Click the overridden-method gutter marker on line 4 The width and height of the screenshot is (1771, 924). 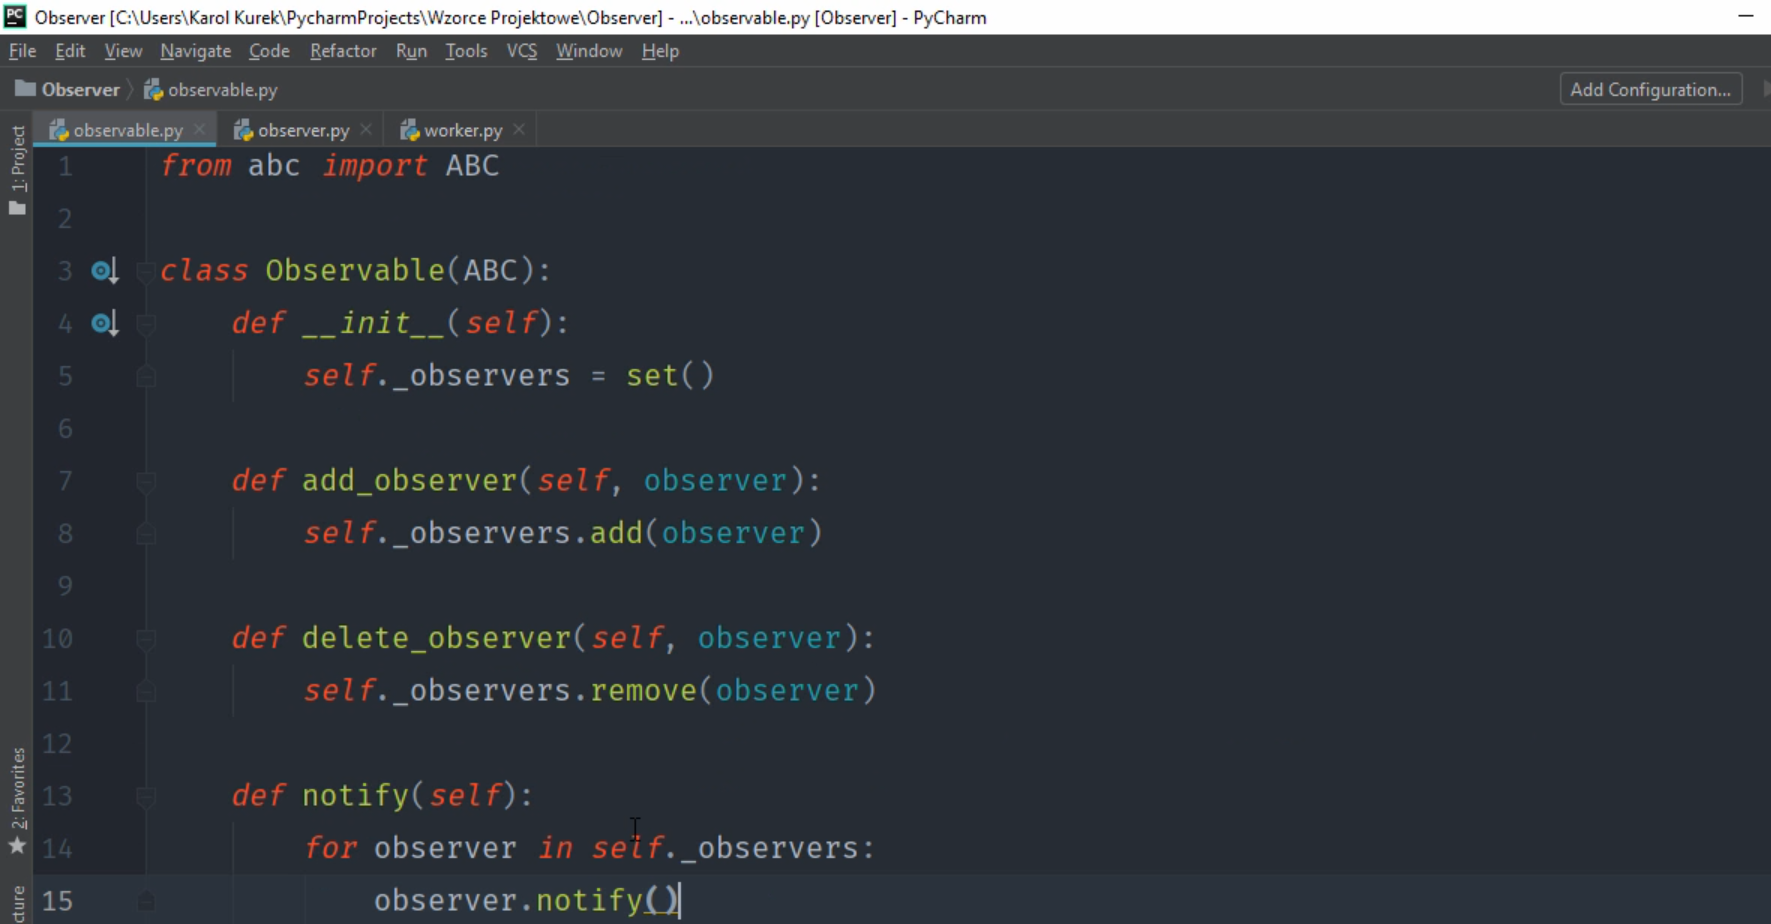104,324
